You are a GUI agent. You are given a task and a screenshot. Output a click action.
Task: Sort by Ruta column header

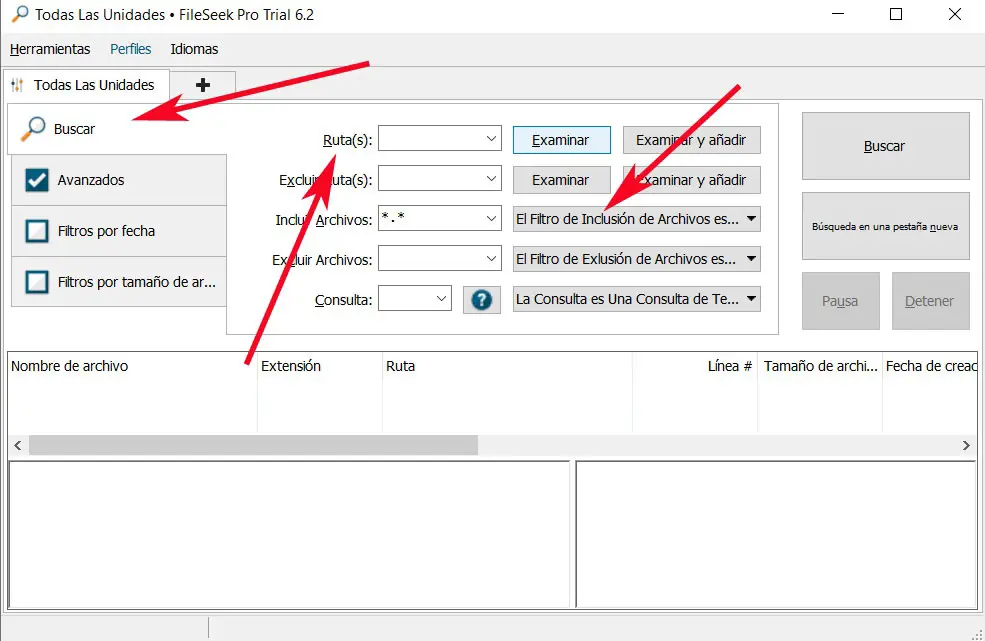coord(507,366)
